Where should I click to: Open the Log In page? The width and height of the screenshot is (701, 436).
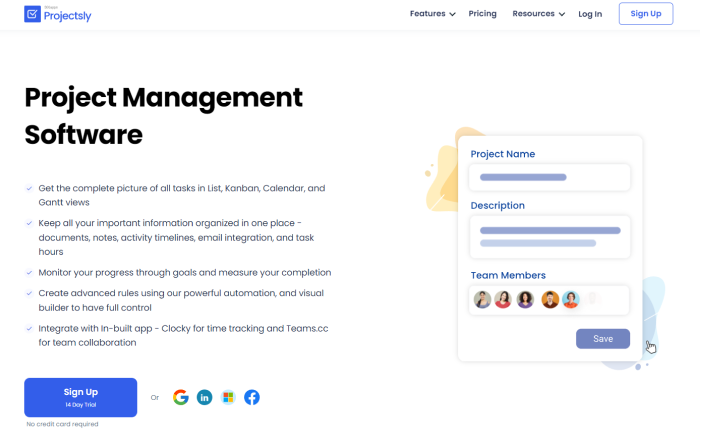click(590, 14)
